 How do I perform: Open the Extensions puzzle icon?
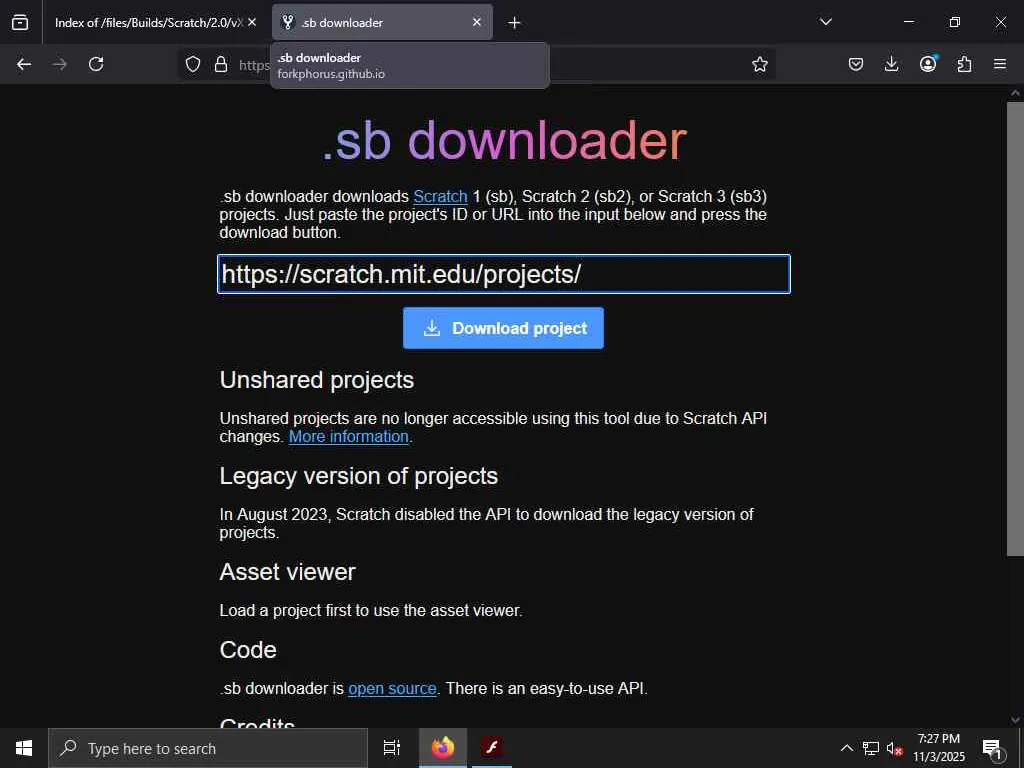[964, 64]
